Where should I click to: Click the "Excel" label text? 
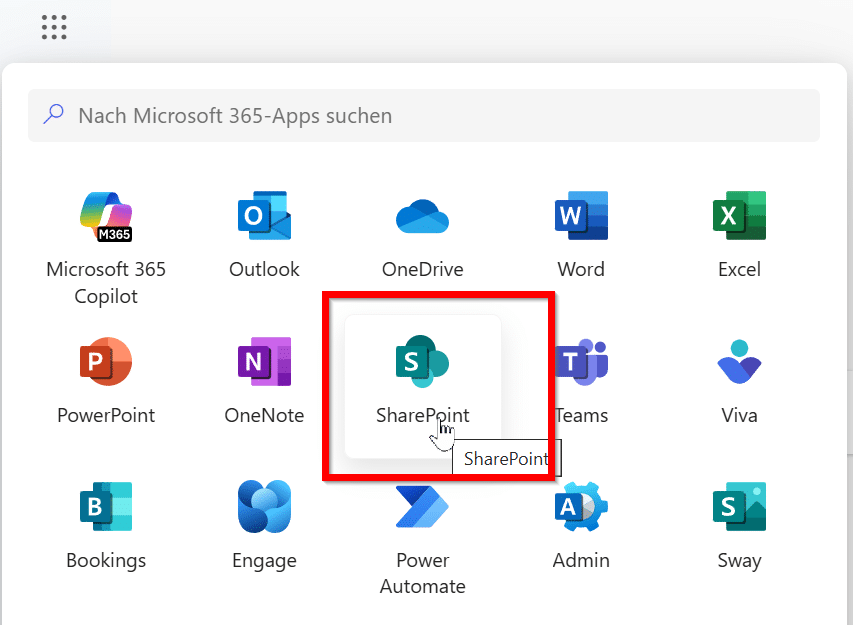click(x=739, y=269)
